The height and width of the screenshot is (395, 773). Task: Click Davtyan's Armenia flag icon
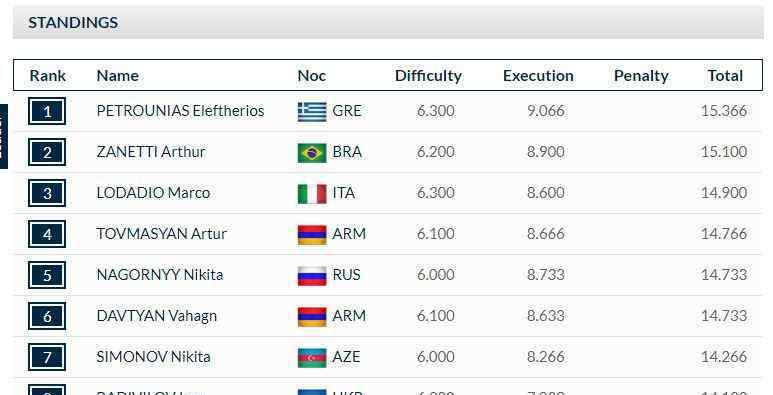tap(312, 317)
